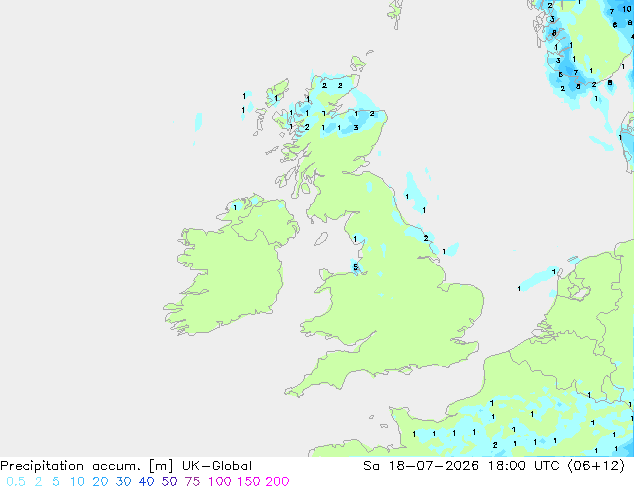Click the "[m]" unit label

[x=161, y=466]
